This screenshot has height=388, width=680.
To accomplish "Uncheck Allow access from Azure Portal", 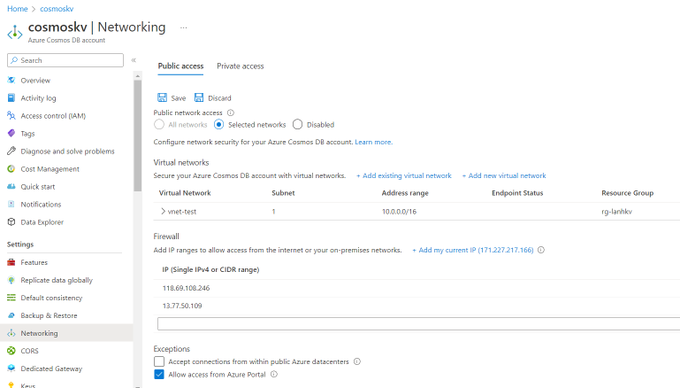I will [x=159, y=374].
